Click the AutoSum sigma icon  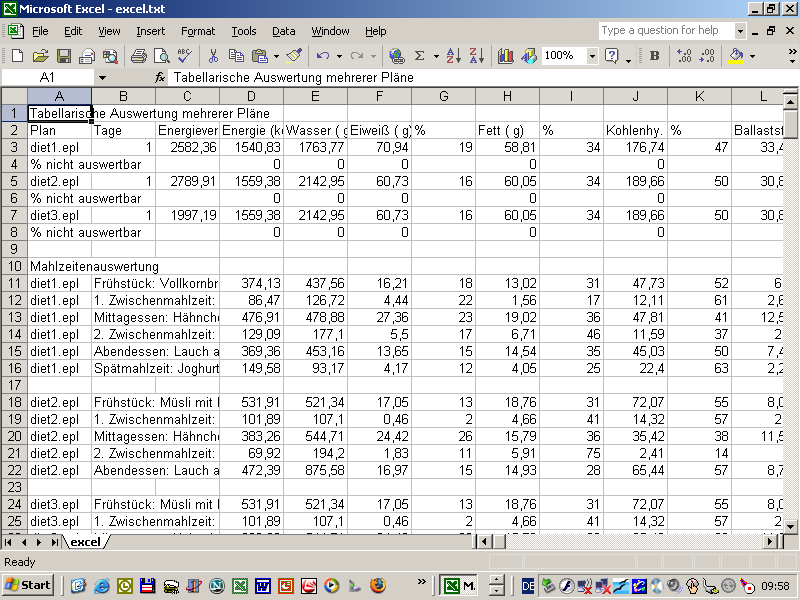pyautogui.click(x=420, y=56)
